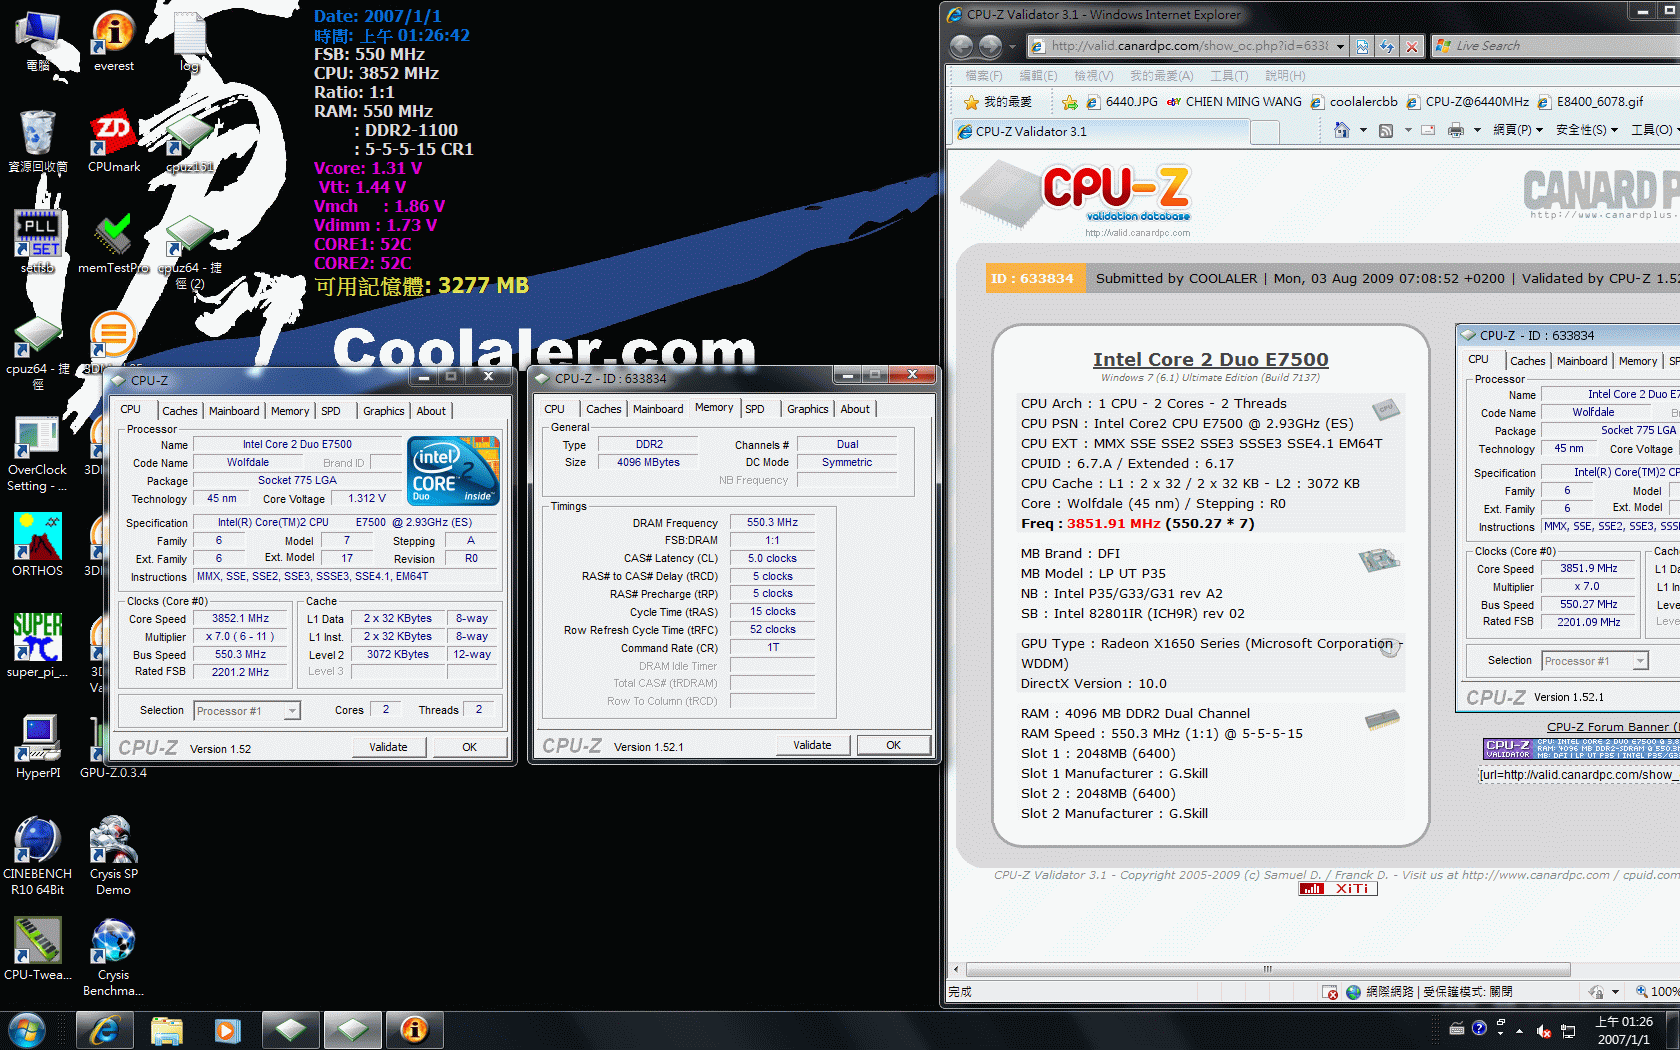
Task: Click the volume muted tray icon
Action: point(1543,1031)
